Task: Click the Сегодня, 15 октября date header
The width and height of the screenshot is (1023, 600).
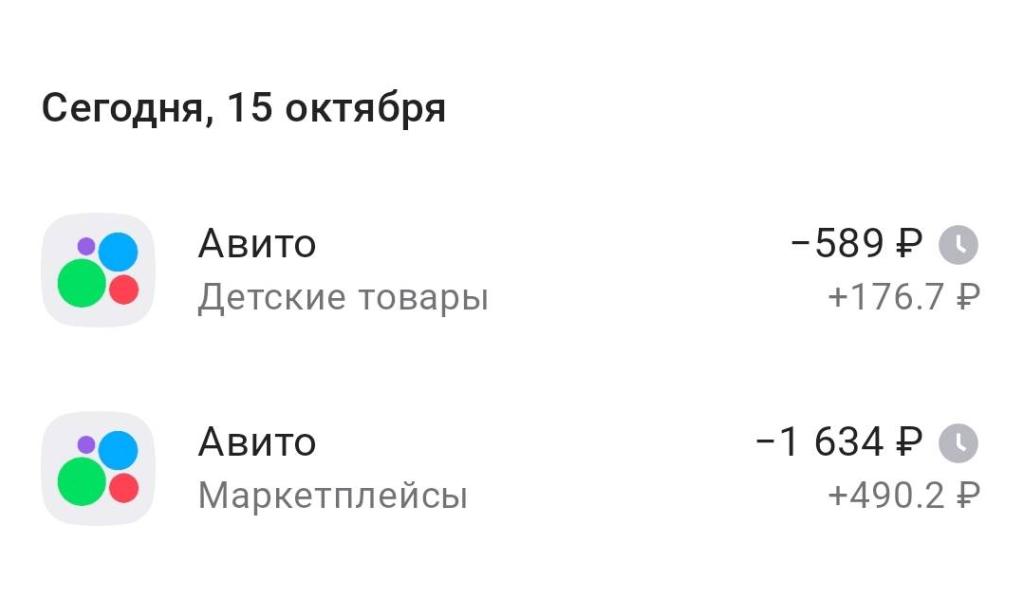Action: 243,109
